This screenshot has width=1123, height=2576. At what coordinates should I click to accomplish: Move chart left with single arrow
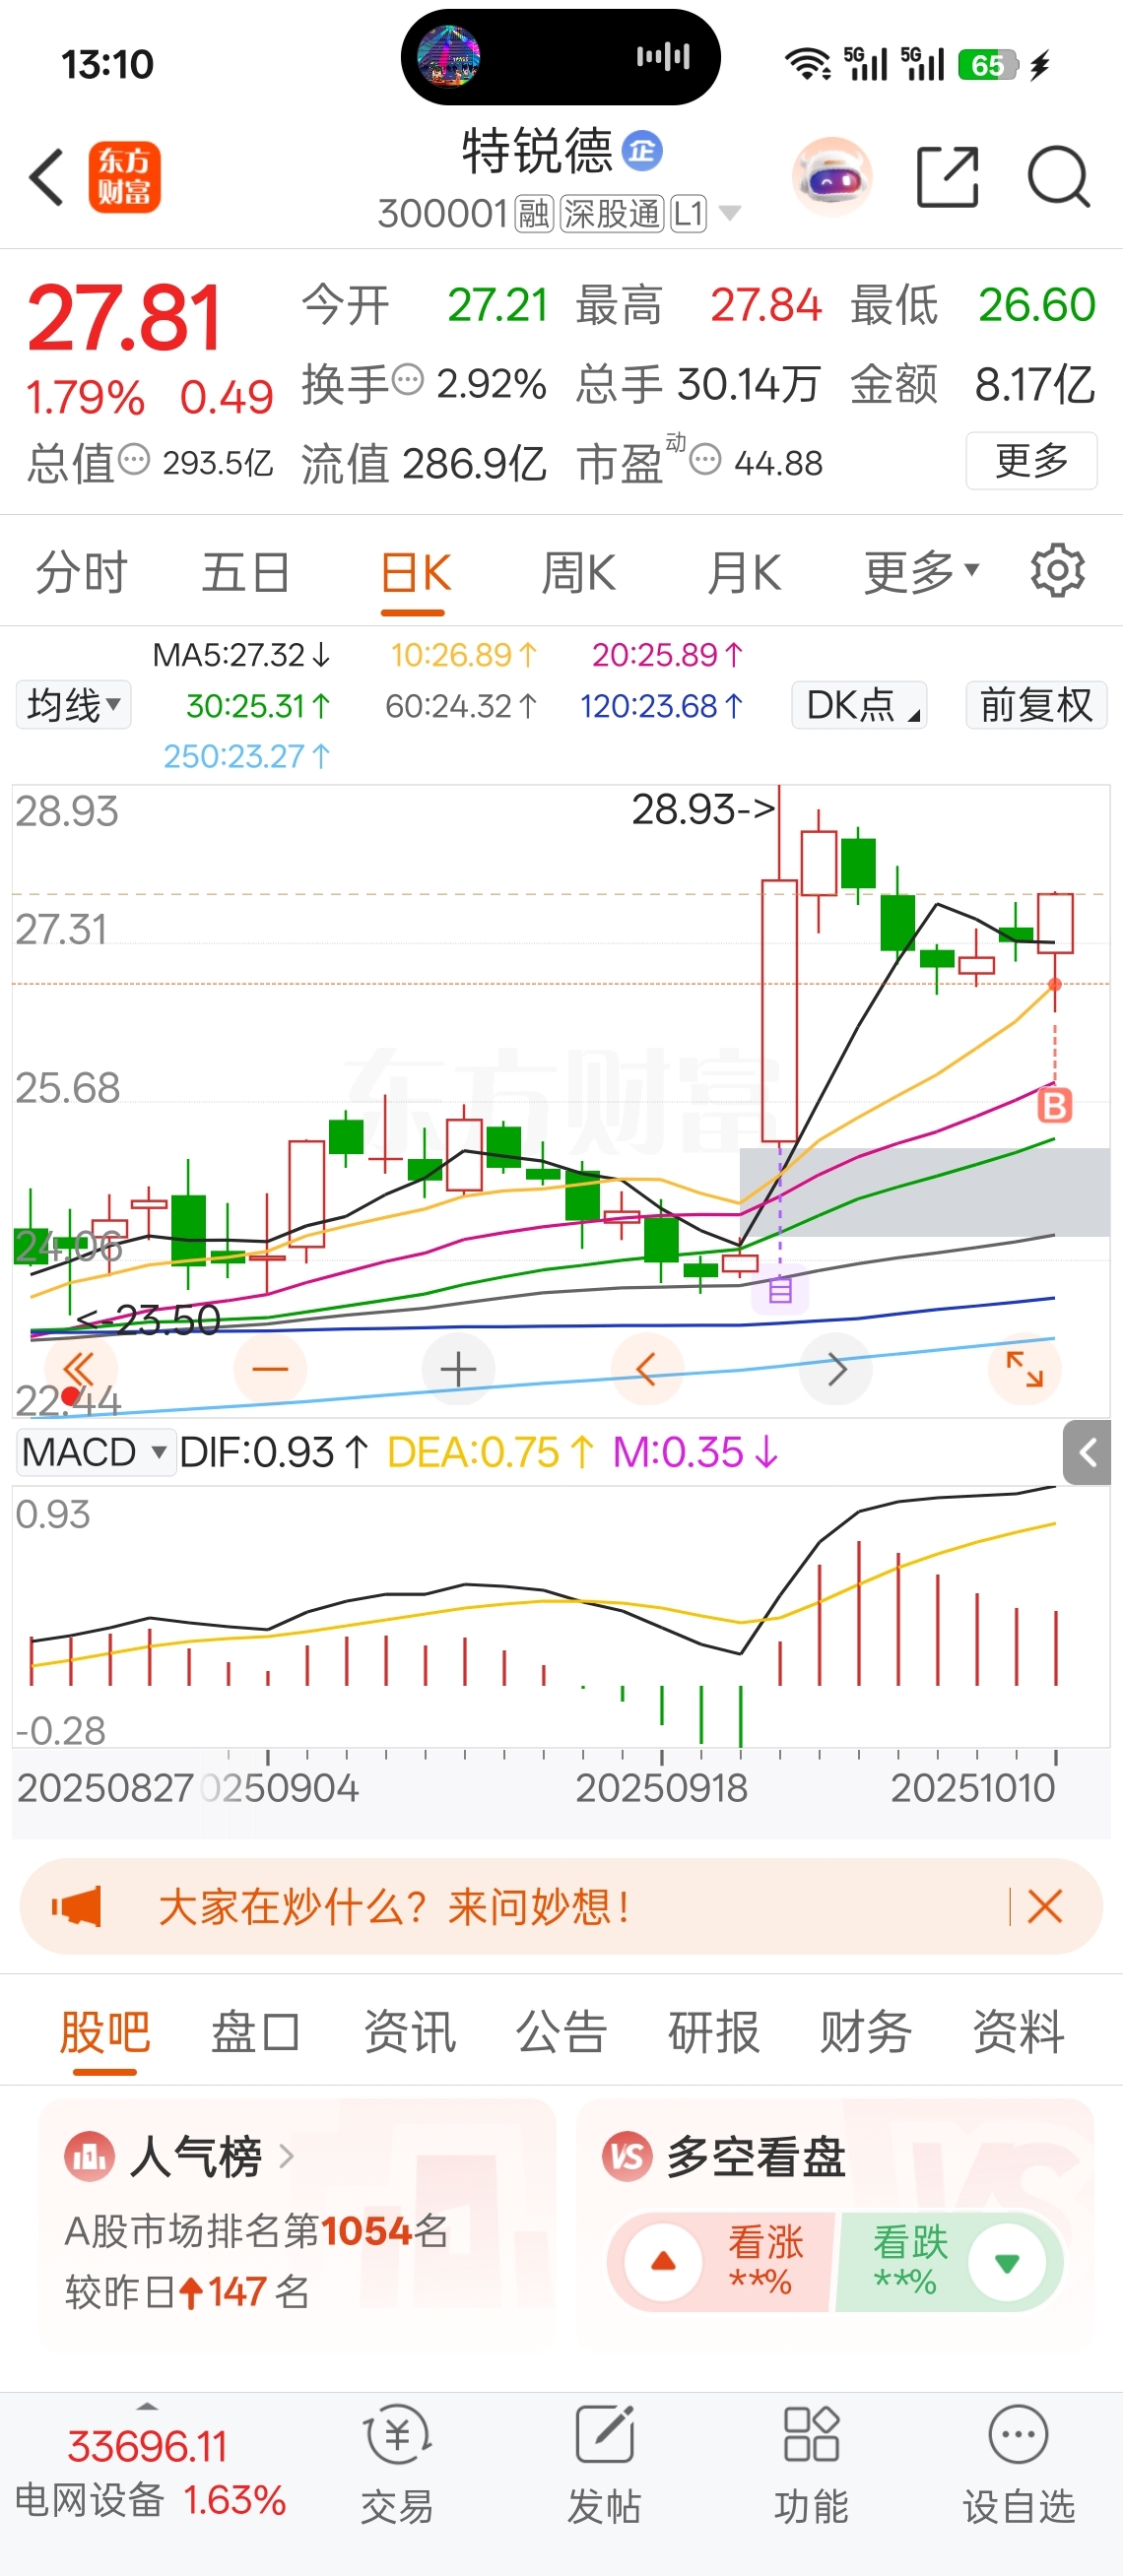pos(647,1368)
